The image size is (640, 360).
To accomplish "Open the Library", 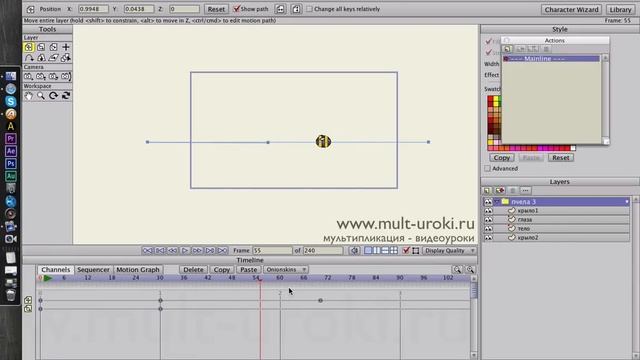I will point(620,9).
